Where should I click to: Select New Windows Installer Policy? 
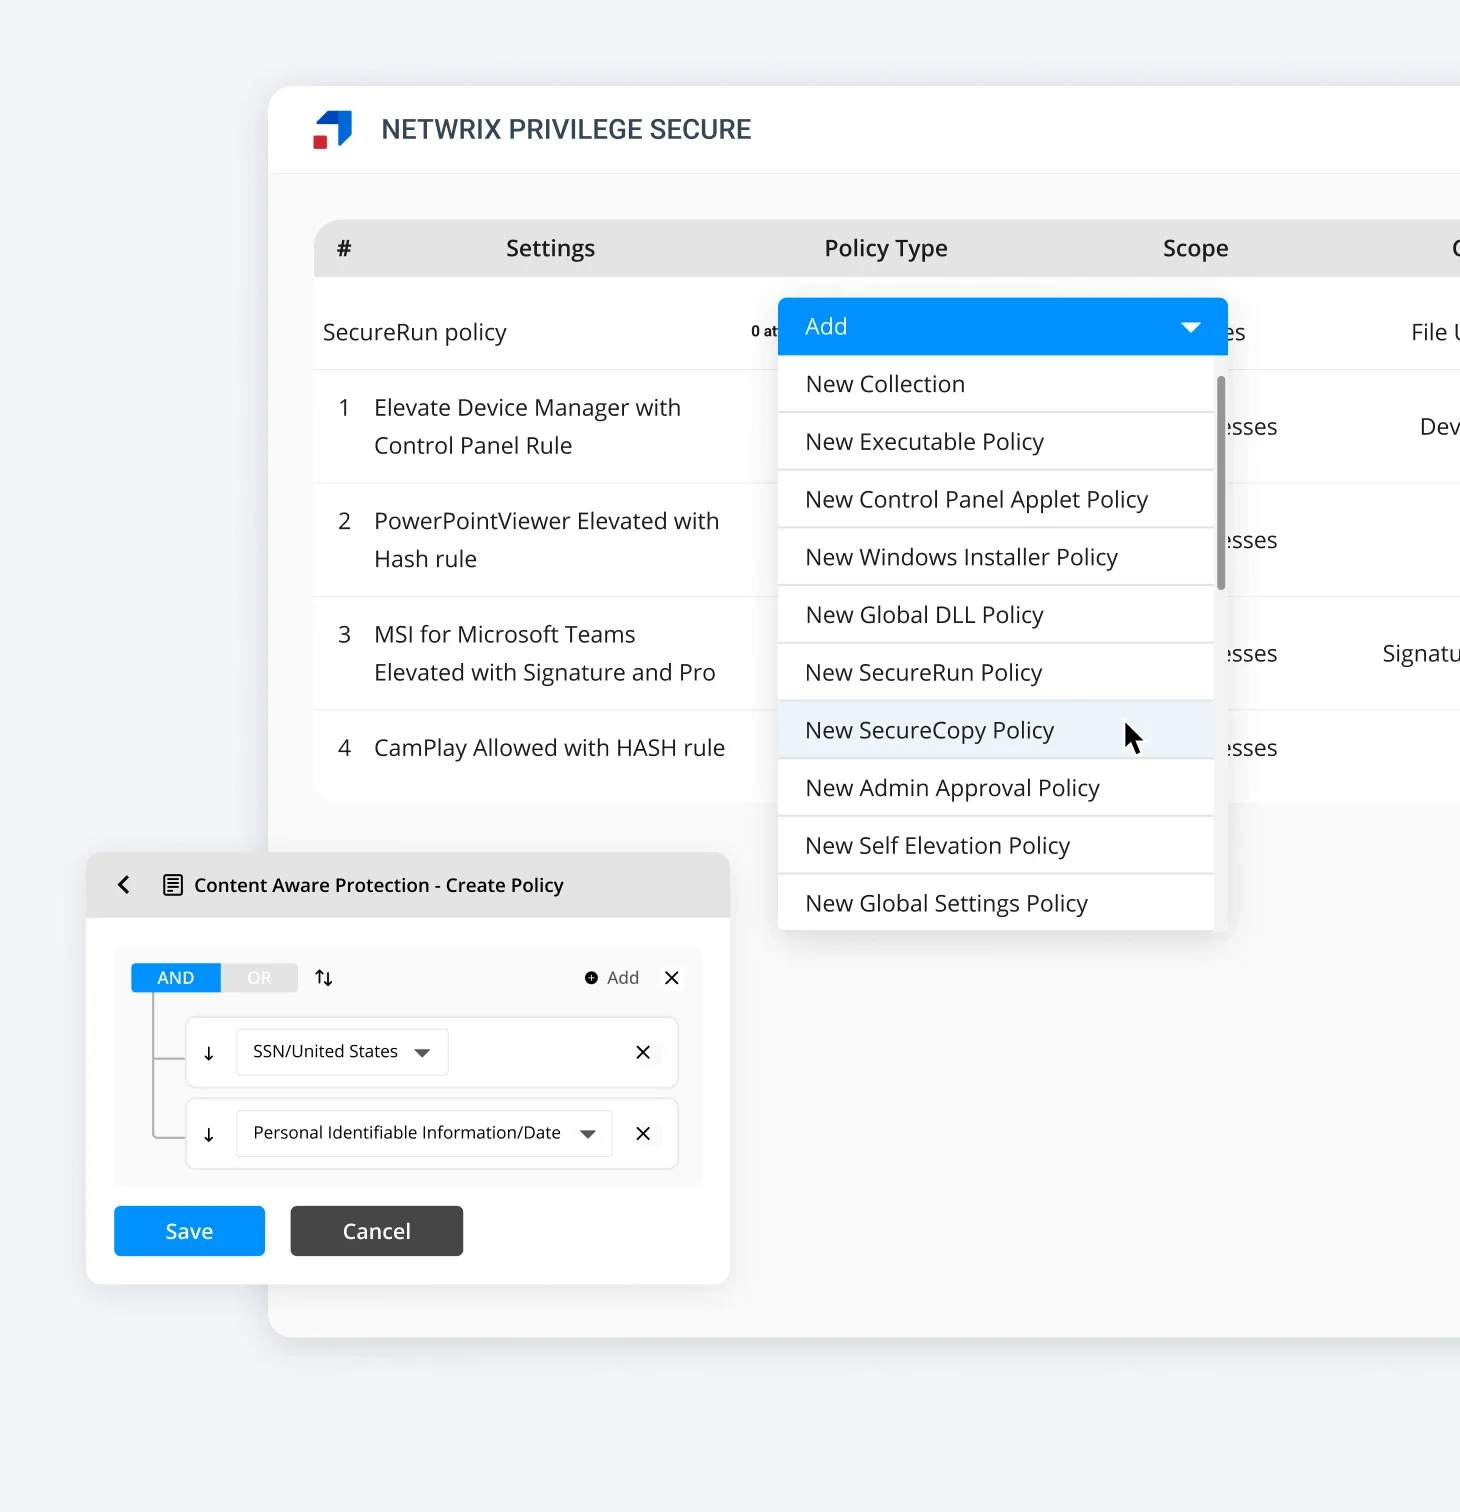(x=996, y=557)
